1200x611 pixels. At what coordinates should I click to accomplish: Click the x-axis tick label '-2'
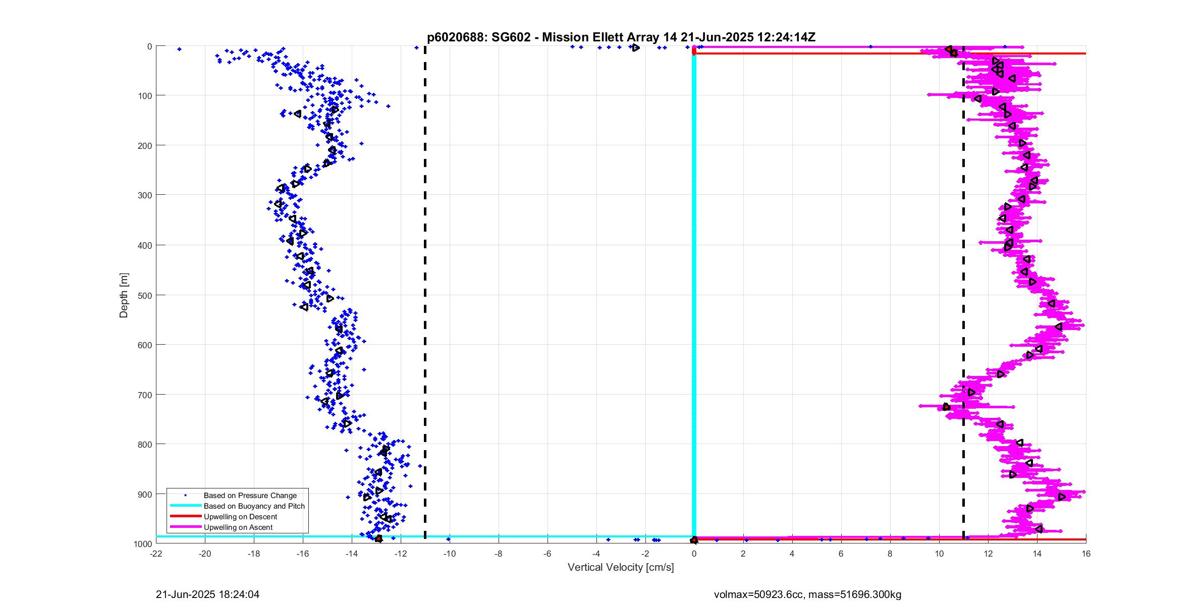coord(645,553)
